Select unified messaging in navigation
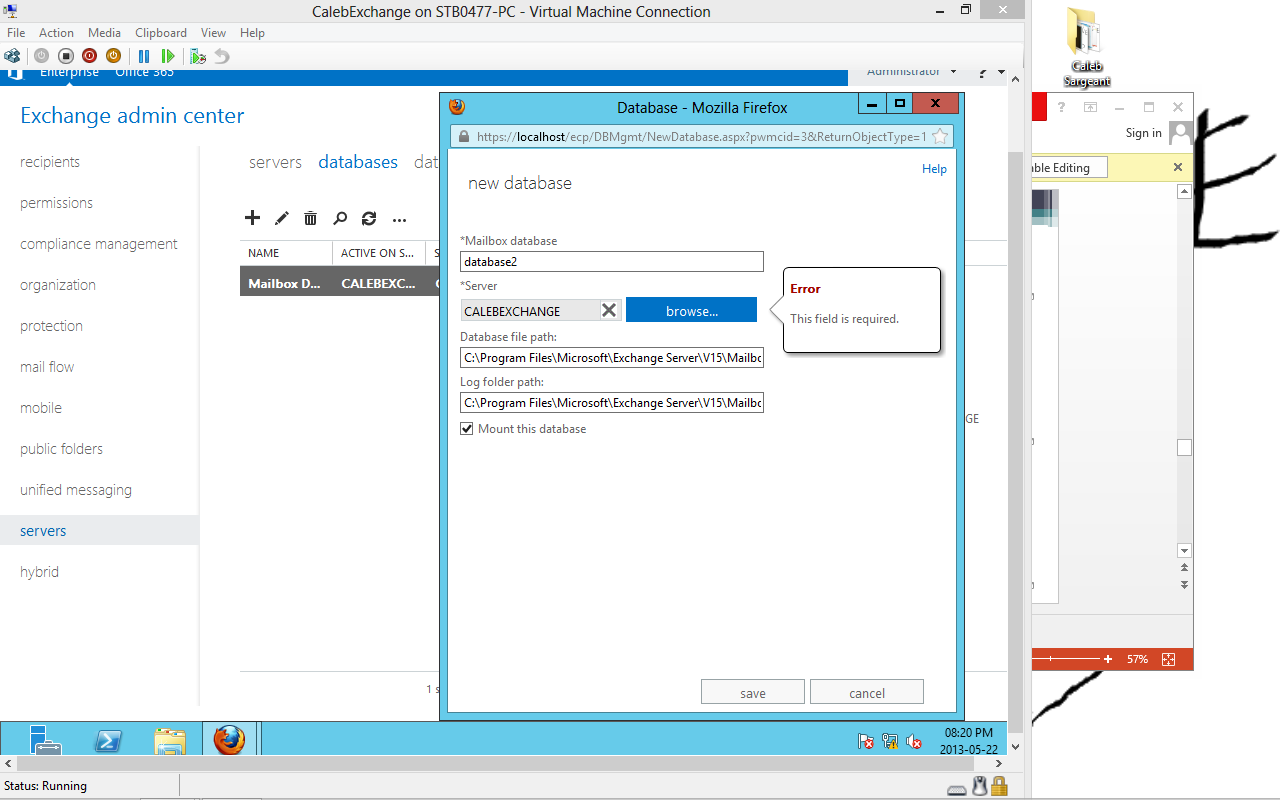Screen dimensions: 1280x800 coord(76,490)
